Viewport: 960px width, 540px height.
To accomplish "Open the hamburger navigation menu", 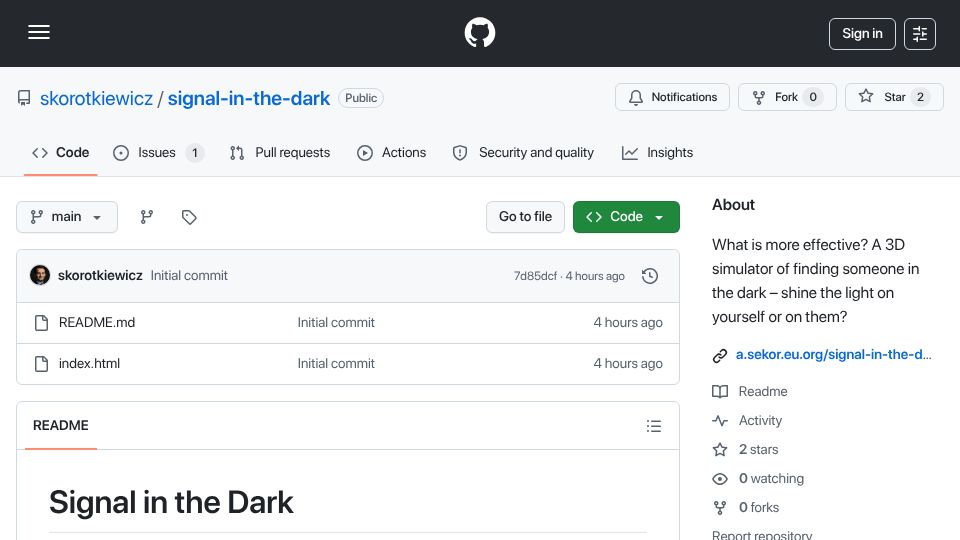I will click(x=39, y=32).
